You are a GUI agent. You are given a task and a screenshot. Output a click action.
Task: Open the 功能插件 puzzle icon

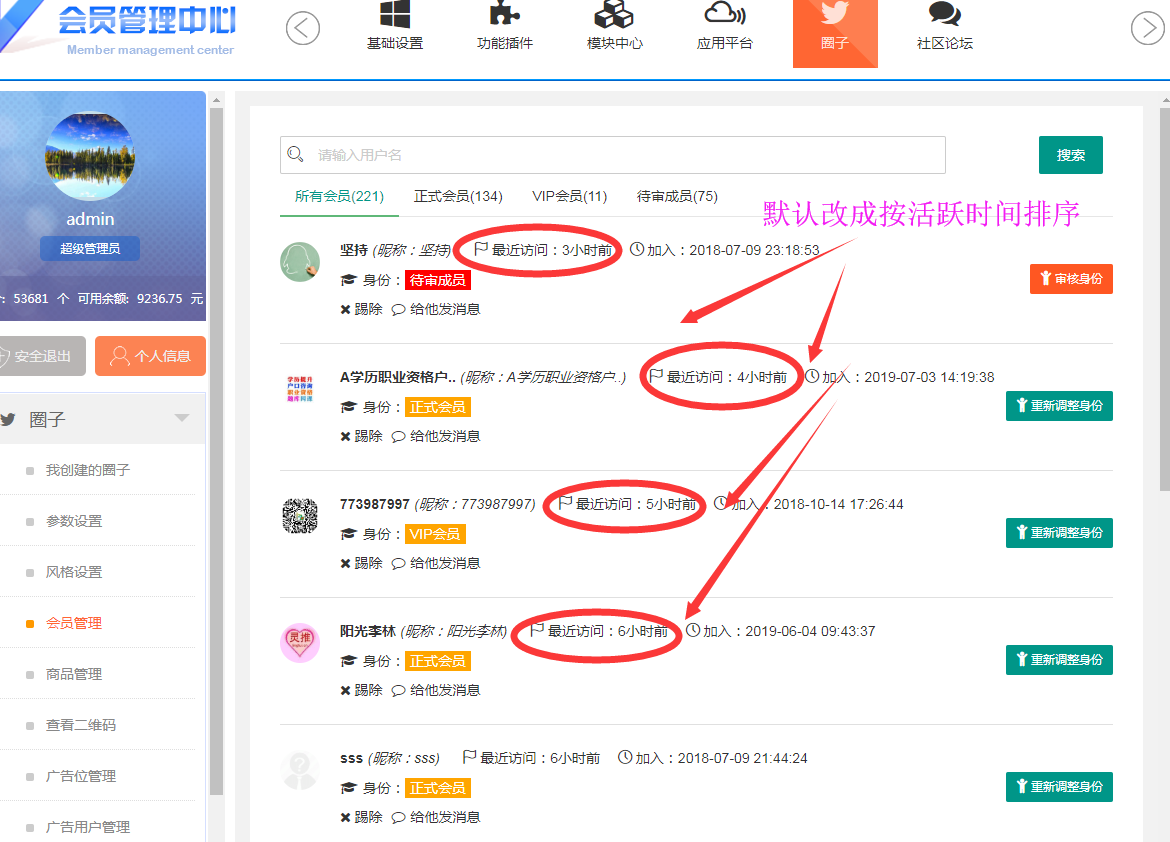click(x=505, y=15)
